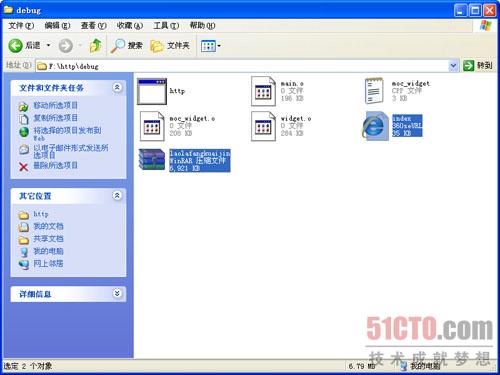Click the laolafangkuaijin file name

coord(200,153)
